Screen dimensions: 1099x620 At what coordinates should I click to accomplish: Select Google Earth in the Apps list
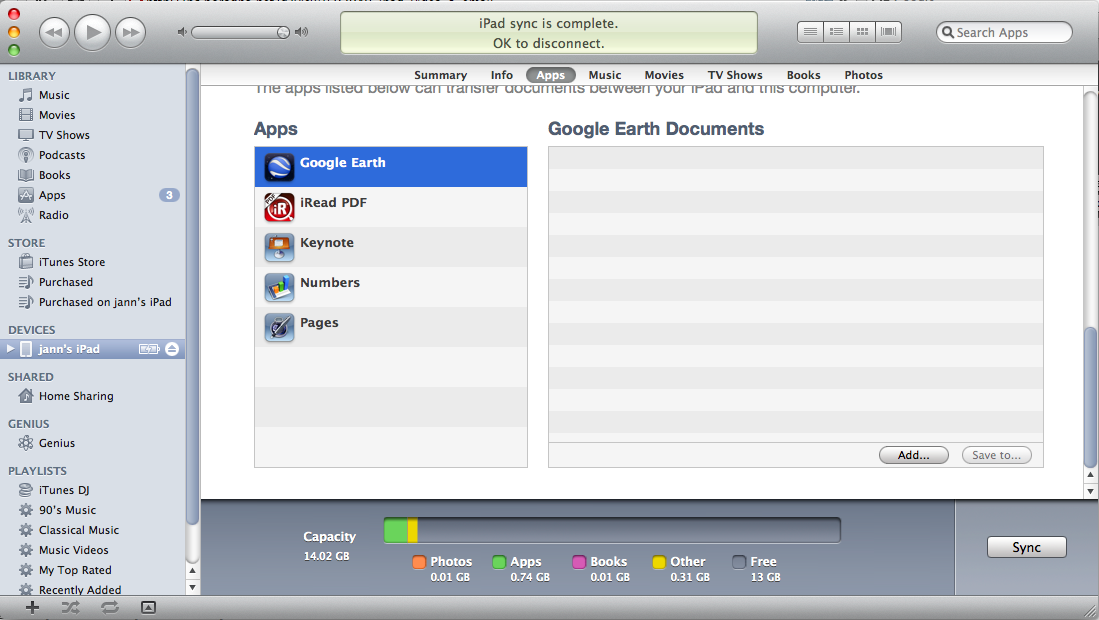(390, 167)
